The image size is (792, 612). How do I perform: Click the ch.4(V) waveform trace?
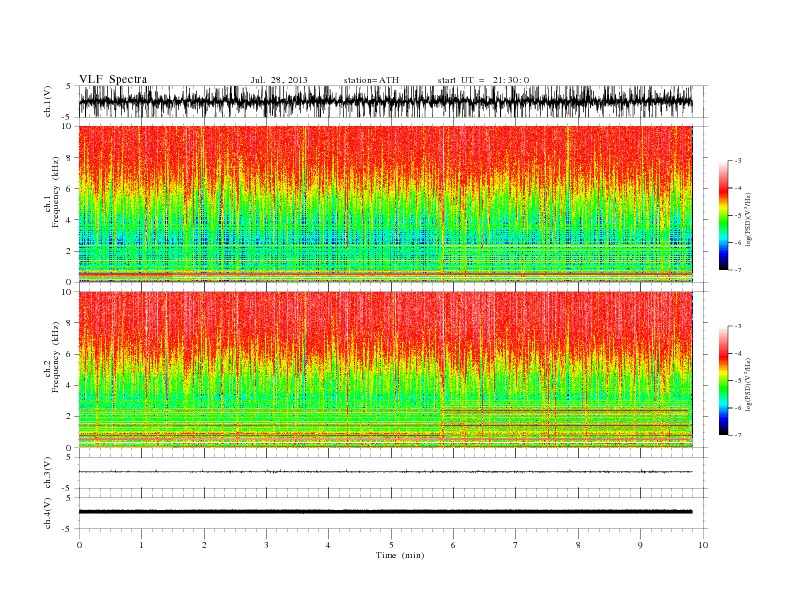point(385,512)
